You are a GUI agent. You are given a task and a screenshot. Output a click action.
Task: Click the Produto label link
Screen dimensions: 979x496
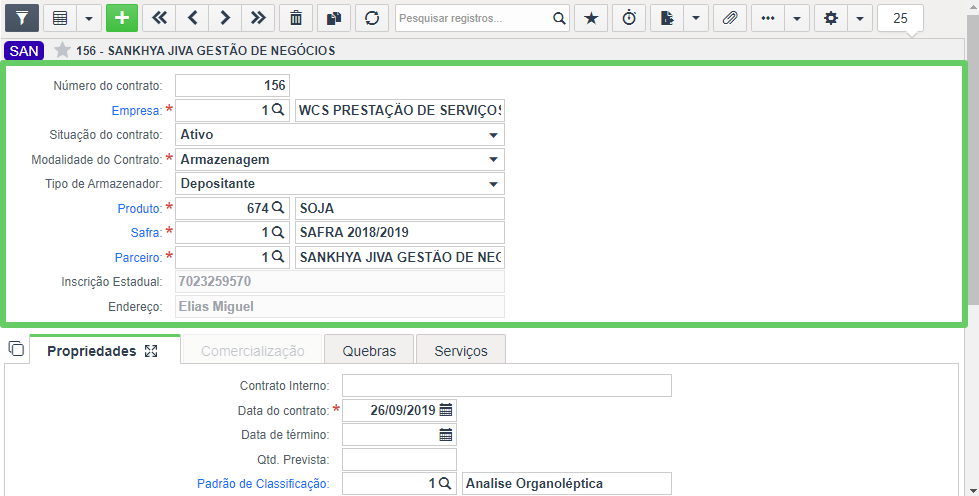(140, 209)
